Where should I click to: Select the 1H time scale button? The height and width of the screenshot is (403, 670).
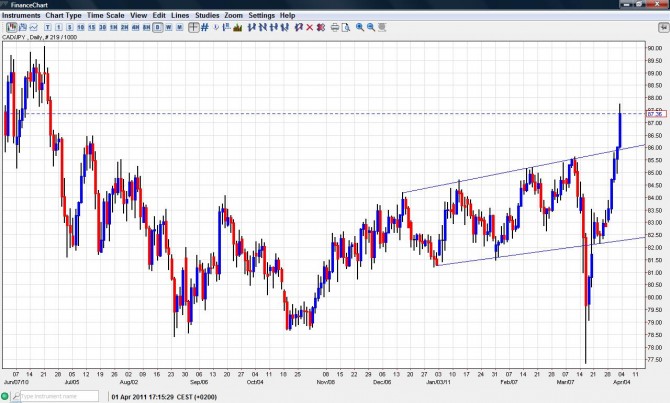(114, 27)
